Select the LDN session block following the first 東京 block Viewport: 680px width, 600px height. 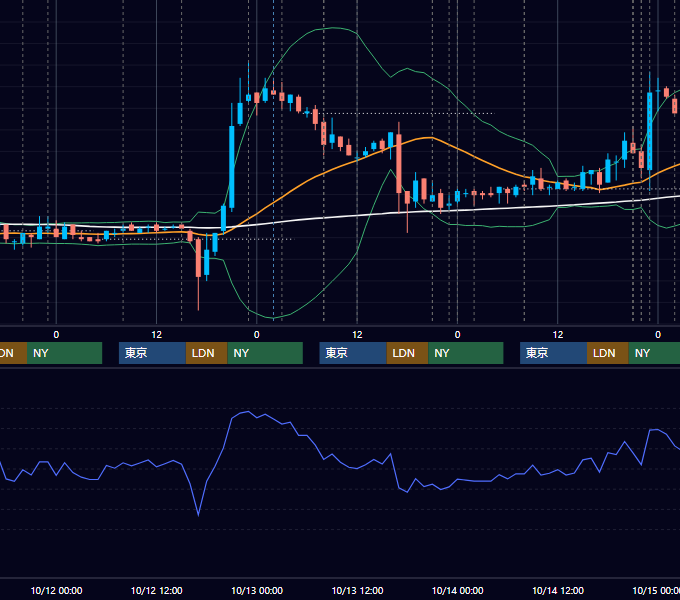pyautogui.click(x=206, y=353)
